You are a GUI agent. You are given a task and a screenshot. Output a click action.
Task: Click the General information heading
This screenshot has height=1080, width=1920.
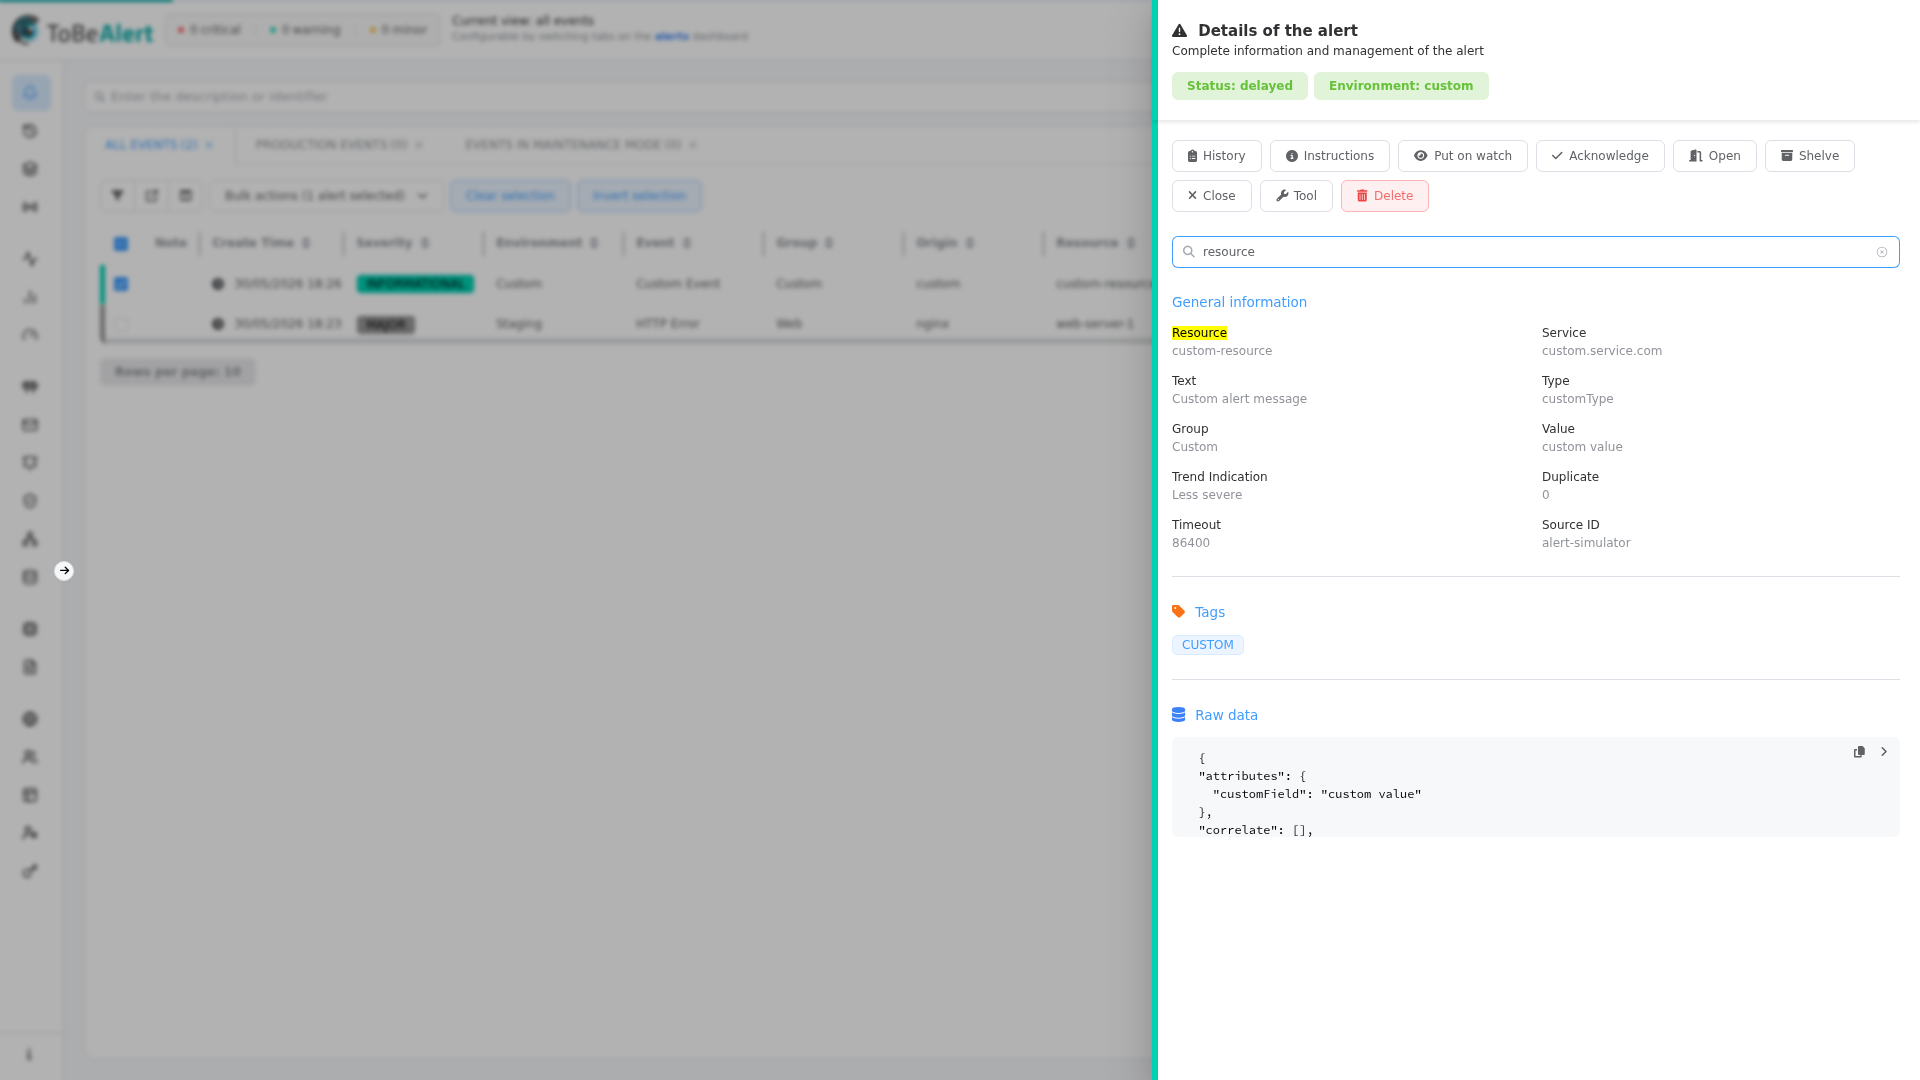(x=1239, y=302)
